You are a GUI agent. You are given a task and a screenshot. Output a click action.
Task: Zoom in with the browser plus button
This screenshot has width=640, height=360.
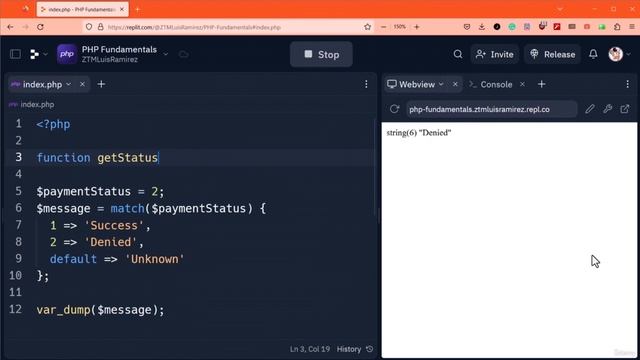(x=417, y=27)
